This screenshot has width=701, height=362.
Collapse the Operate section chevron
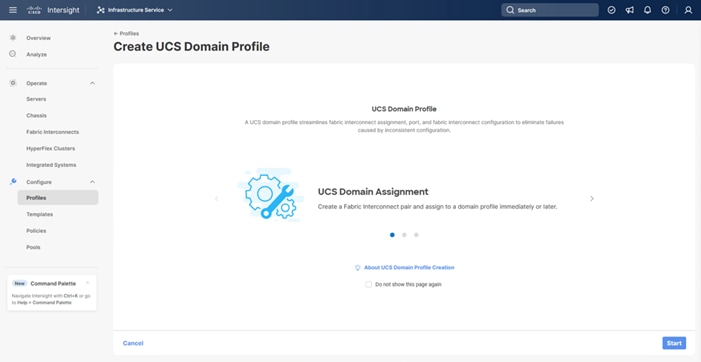pos(93,83)
